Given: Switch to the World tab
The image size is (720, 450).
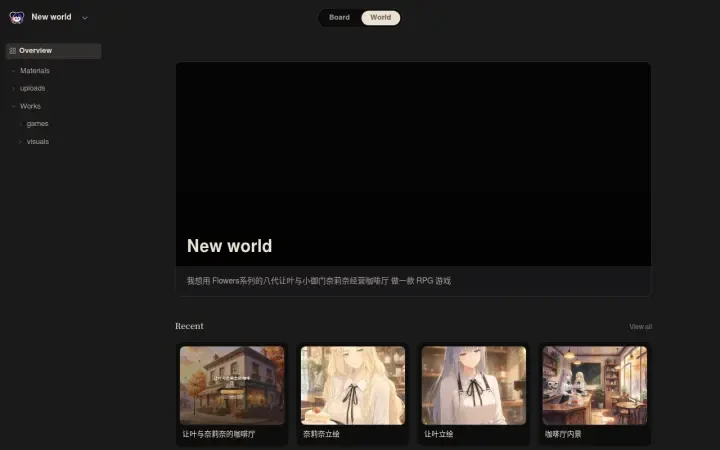Looking at the screenshot, I should (381, 17).
